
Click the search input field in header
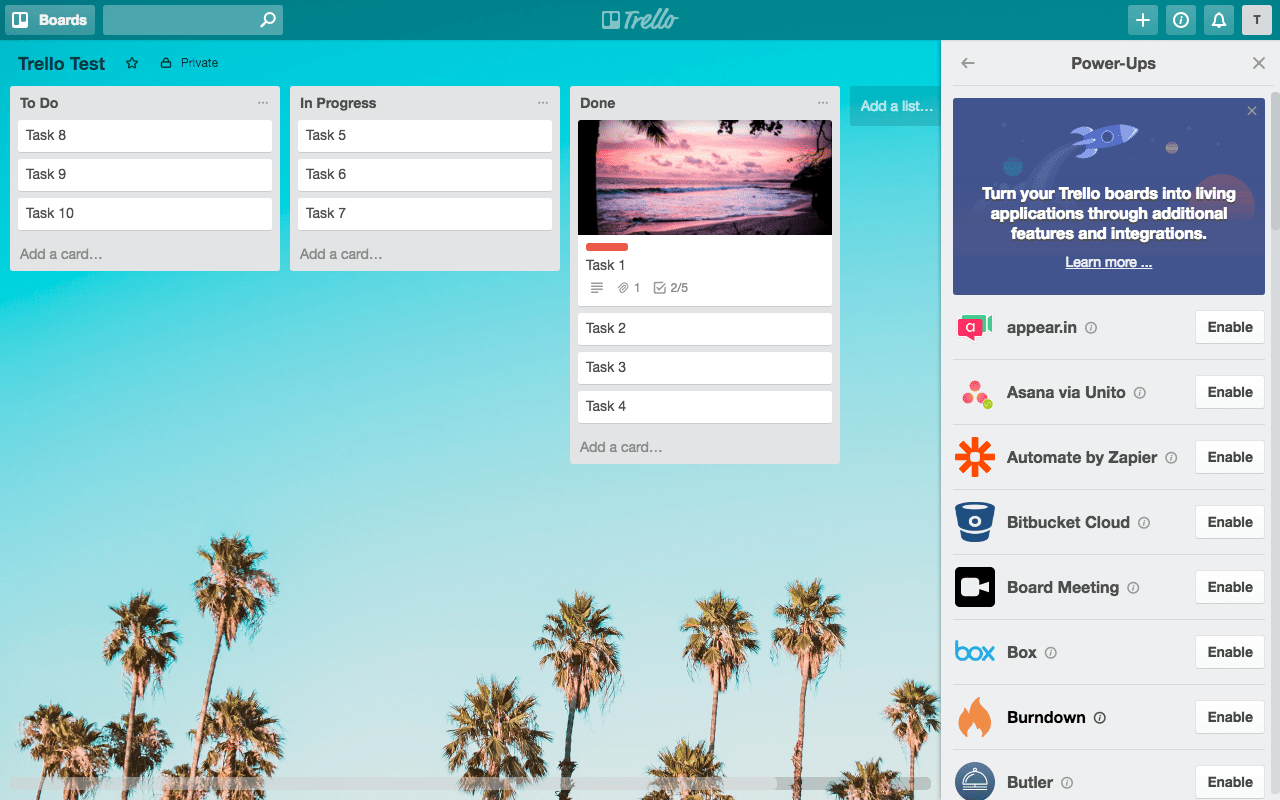(x=193, y=20)
